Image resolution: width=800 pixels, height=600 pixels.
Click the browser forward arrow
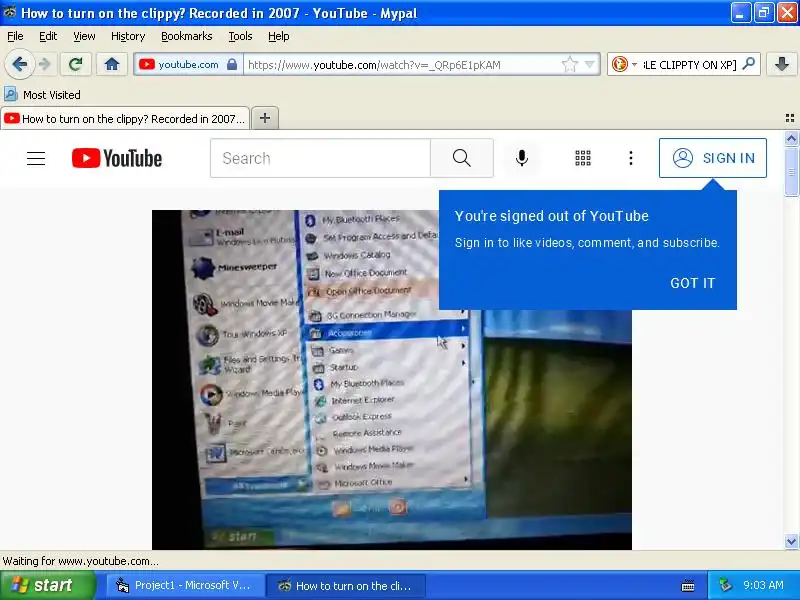45,64
